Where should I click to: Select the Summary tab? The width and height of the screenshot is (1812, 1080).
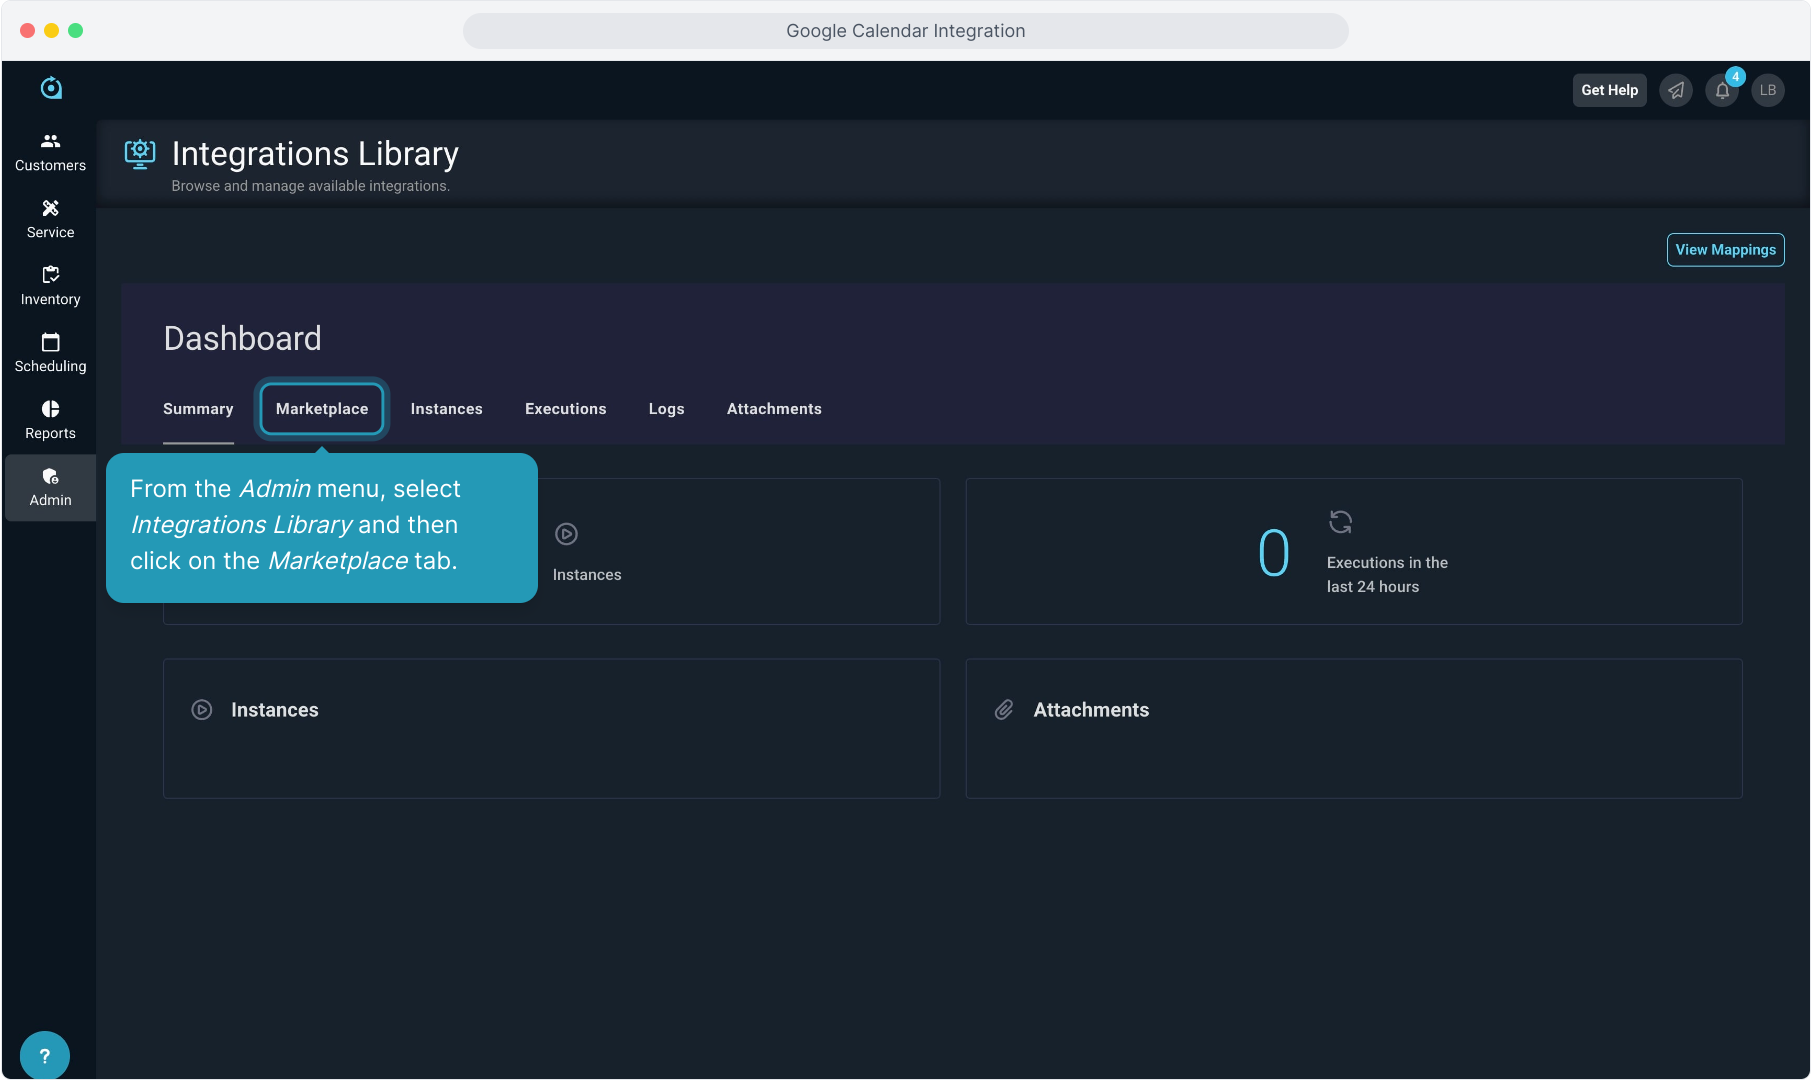click(x=198, y=409)
